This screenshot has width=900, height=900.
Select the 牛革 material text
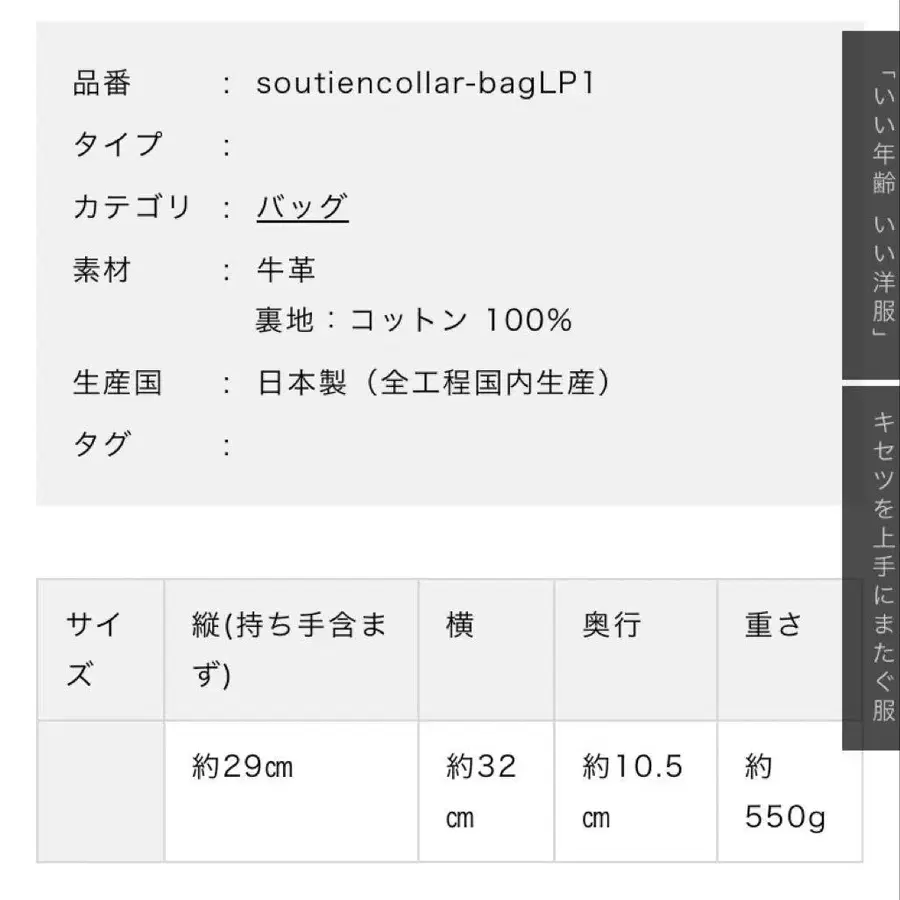286,270
